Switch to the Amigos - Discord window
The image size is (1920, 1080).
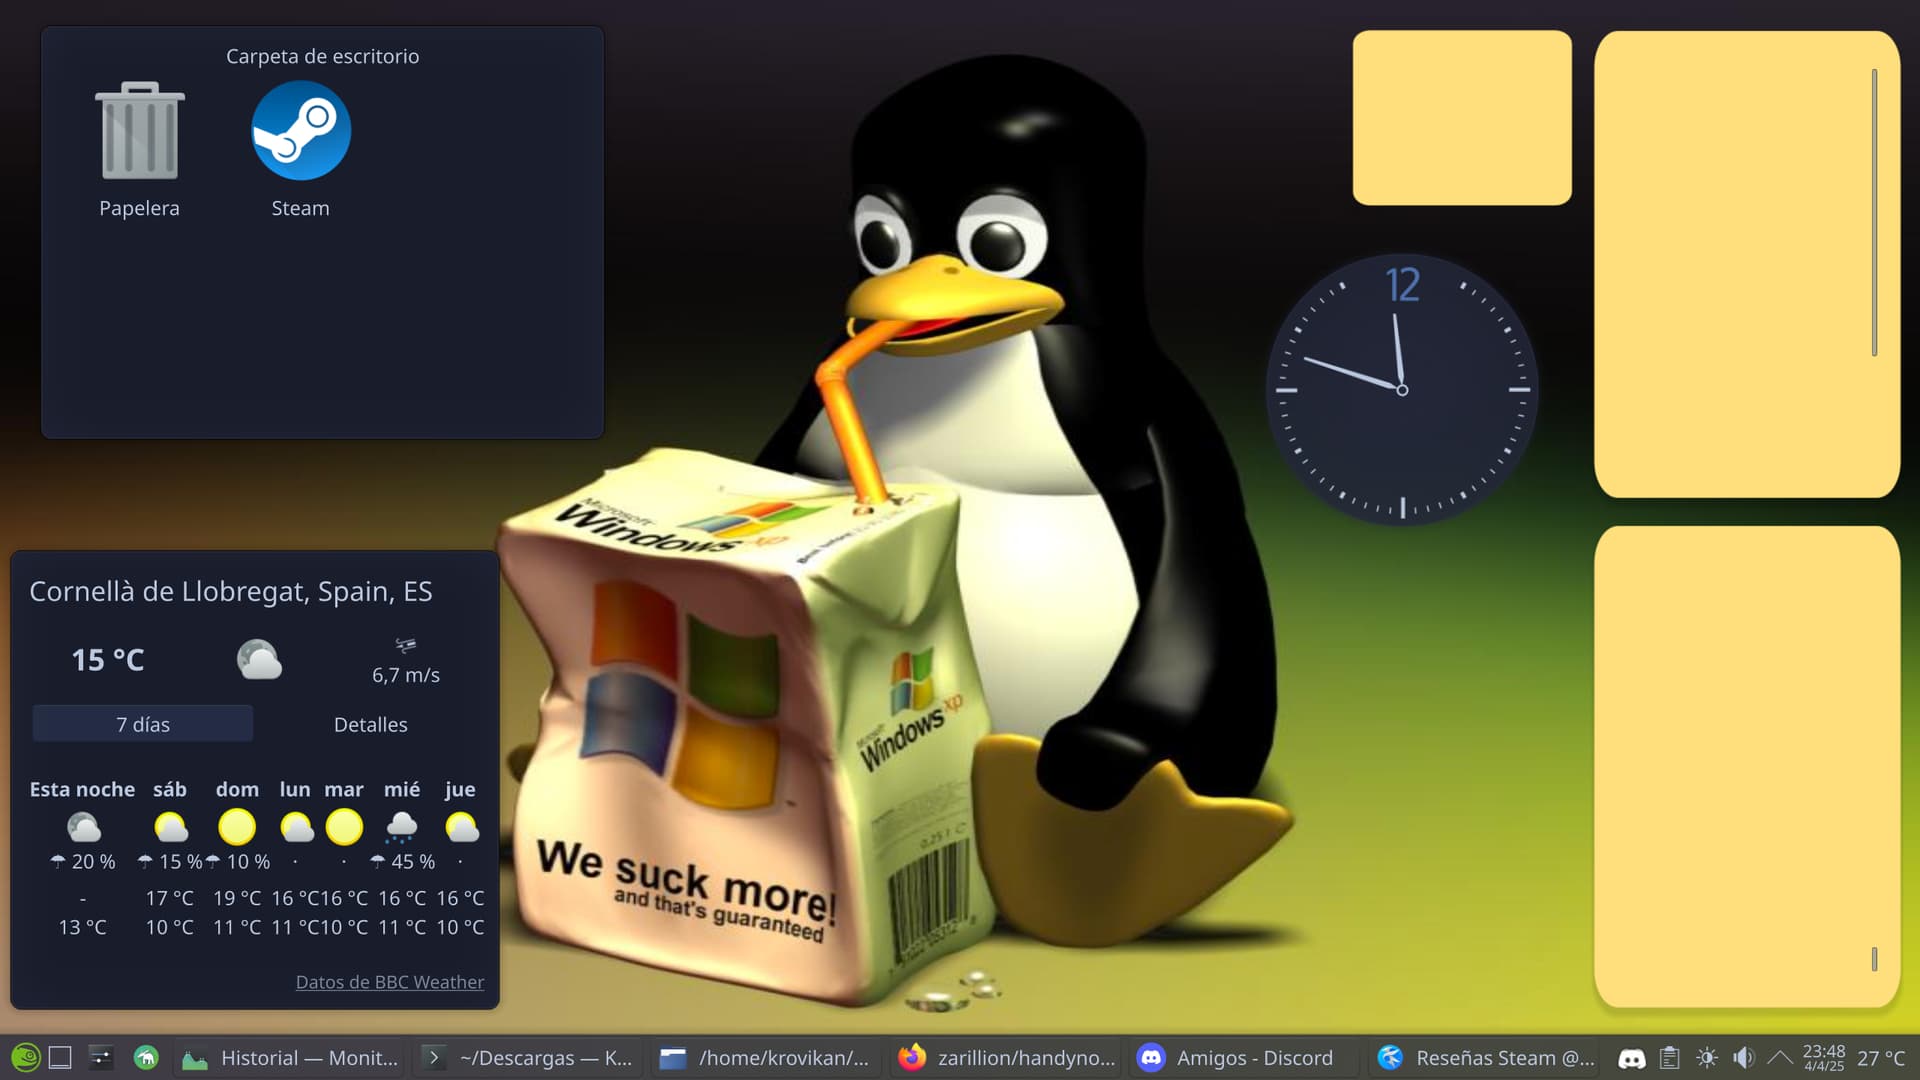click(x=1244, y=1058)
